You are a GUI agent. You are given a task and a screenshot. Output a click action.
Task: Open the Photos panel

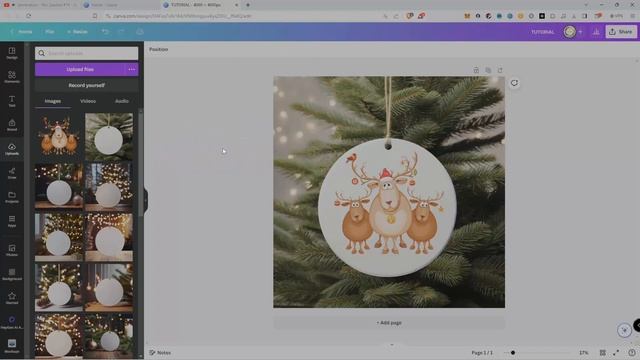(x=12, y=250)
